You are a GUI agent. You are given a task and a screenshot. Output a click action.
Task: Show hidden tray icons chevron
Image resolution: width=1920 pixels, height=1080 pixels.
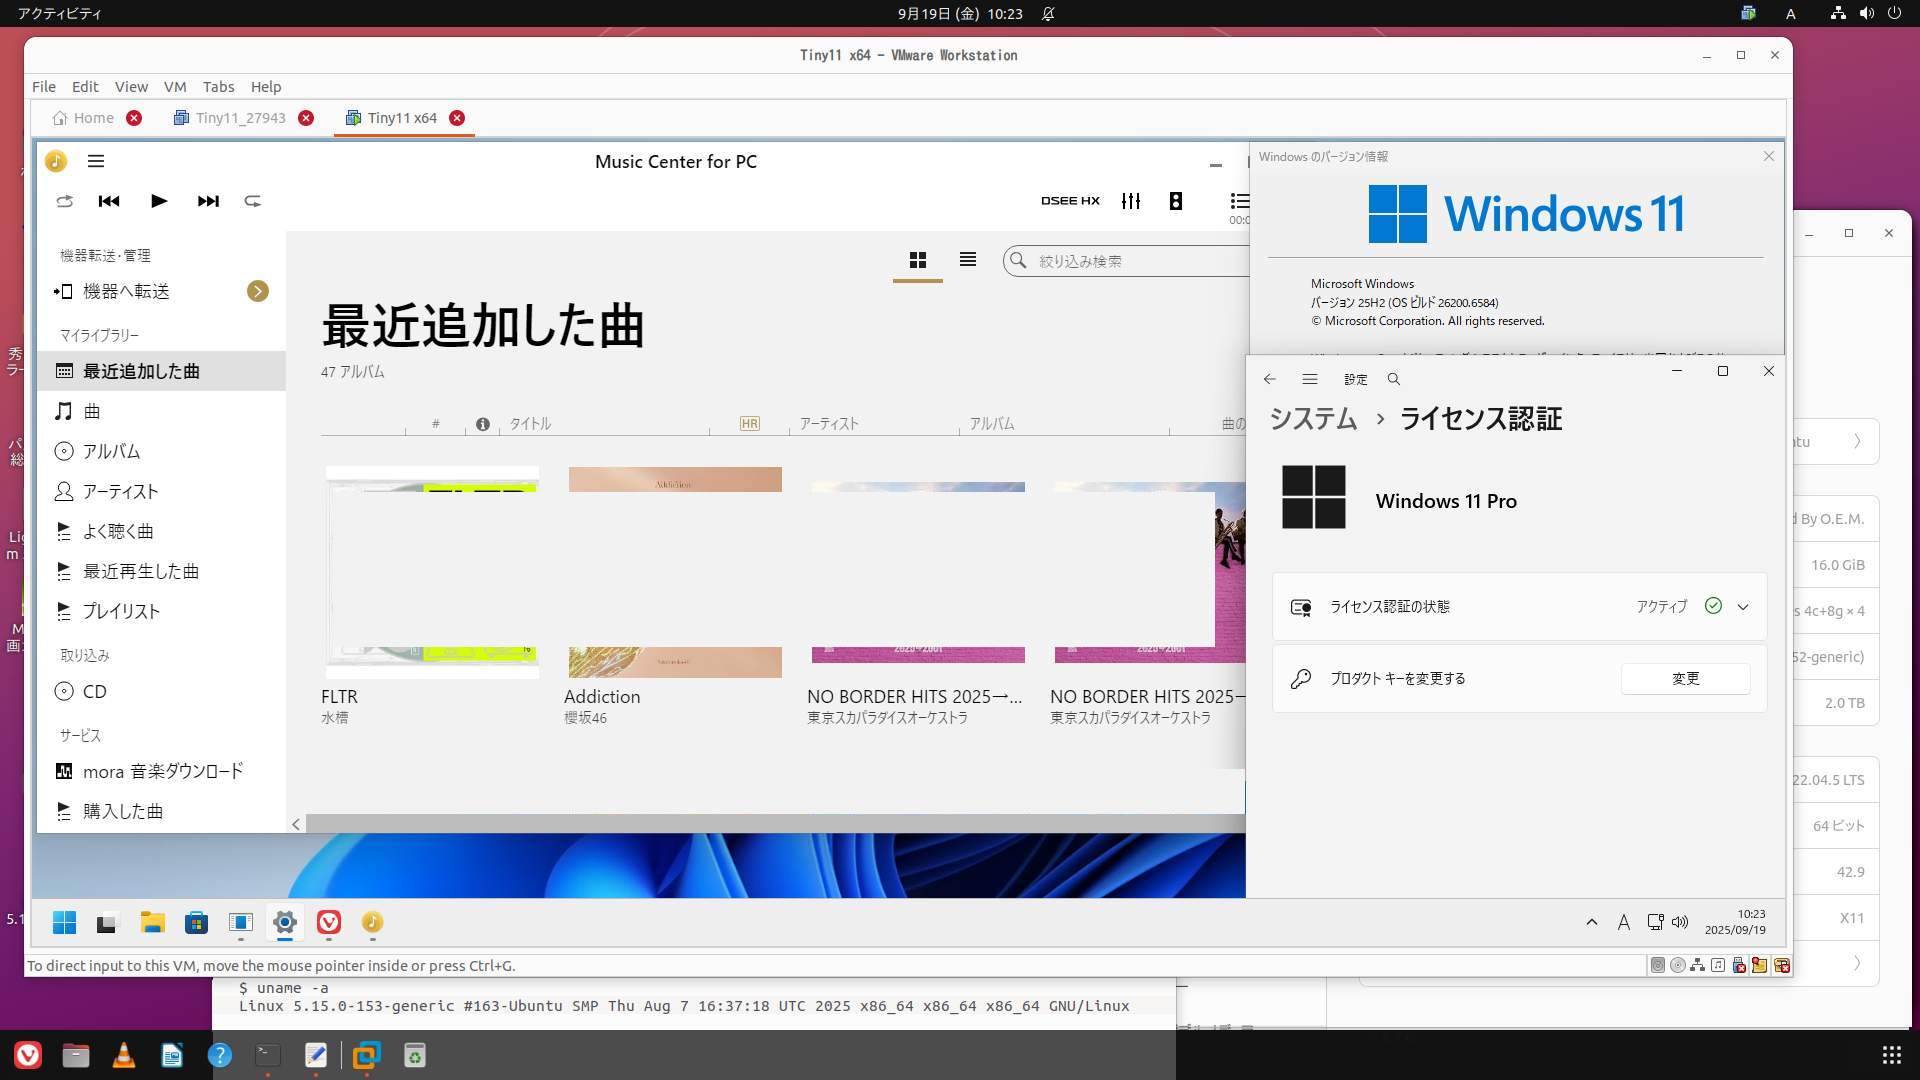(x=1592, y=922)
